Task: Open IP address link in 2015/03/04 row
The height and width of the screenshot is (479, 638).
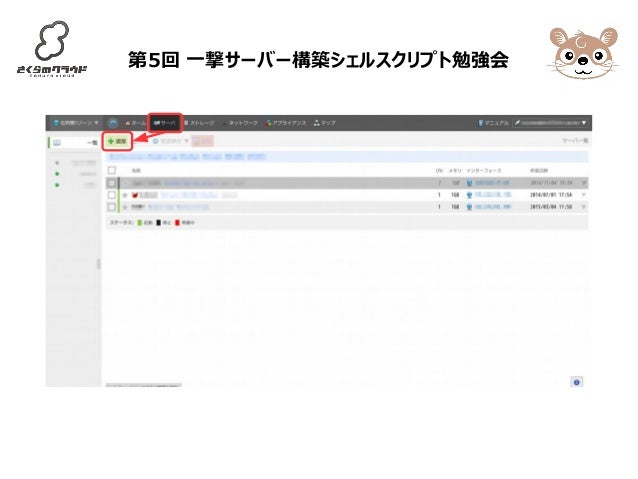Action: (493, 207)
